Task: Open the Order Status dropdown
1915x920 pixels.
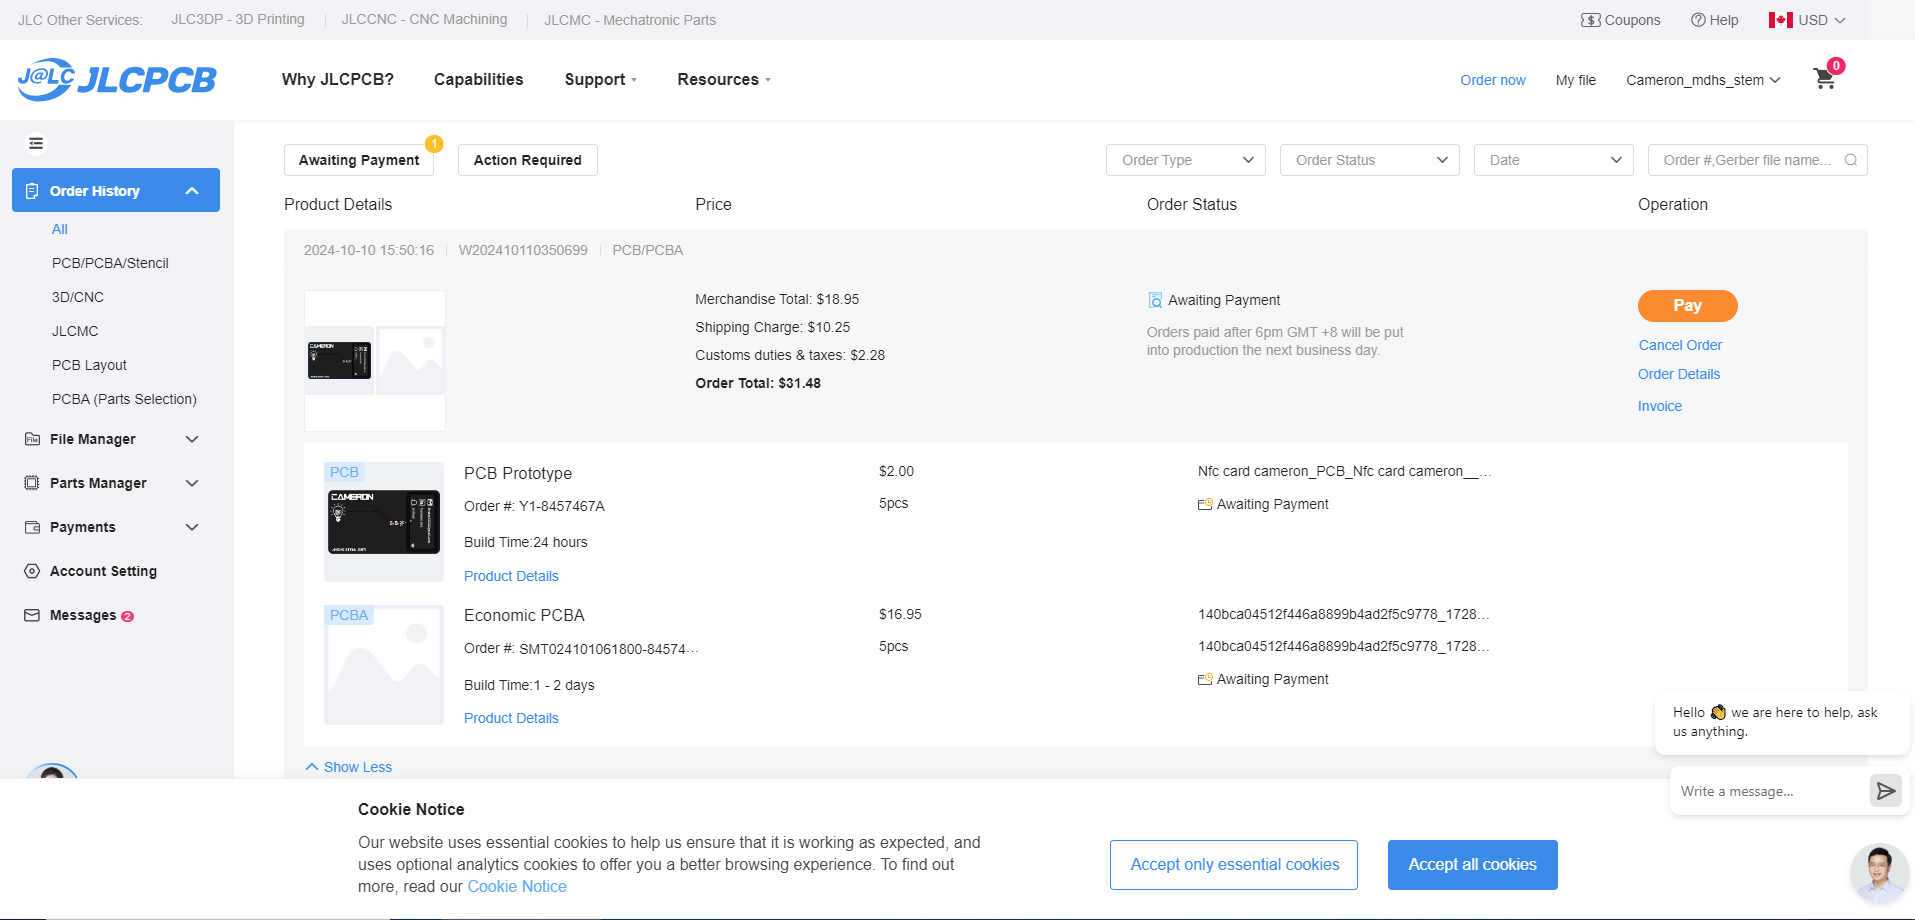Action: [x=1369, y=160]
